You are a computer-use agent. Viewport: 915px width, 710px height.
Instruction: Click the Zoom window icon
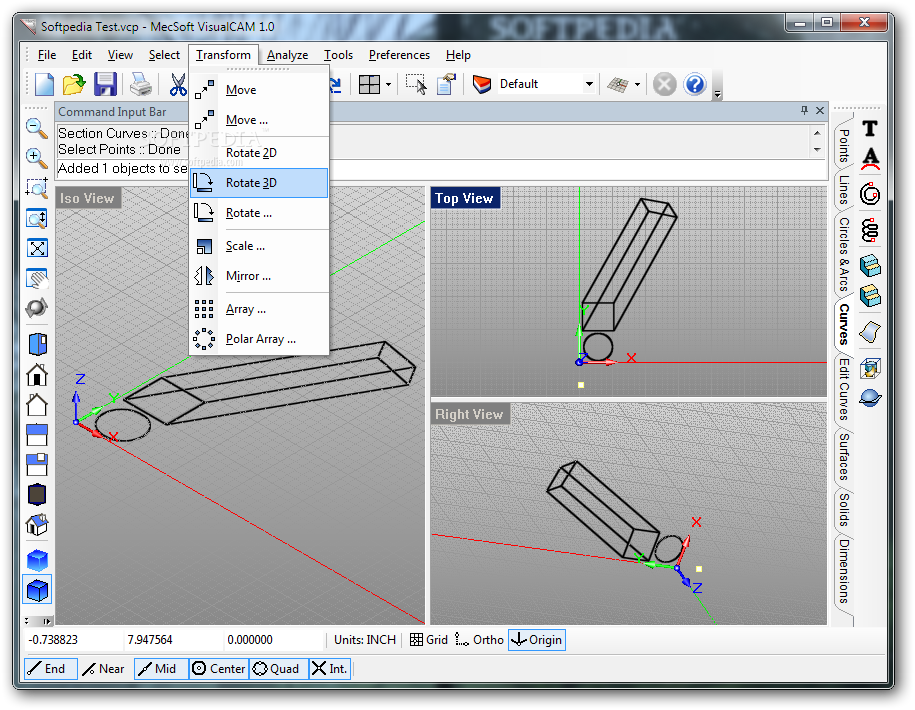point(37,188)
